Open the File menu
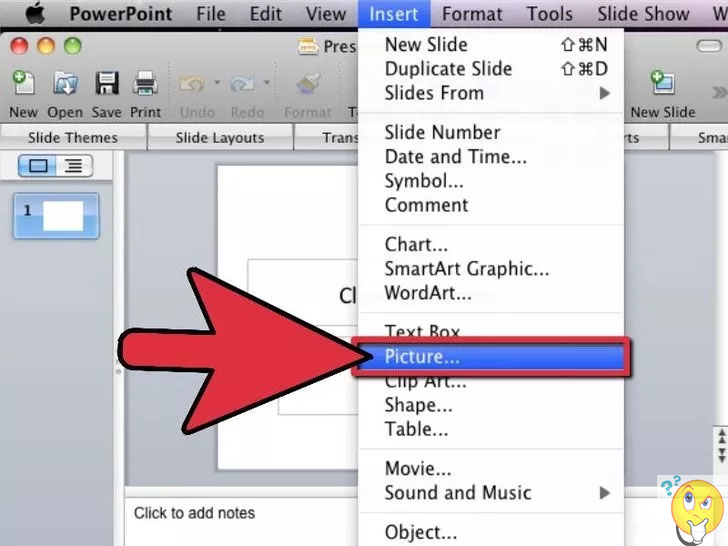 [211, 13]
